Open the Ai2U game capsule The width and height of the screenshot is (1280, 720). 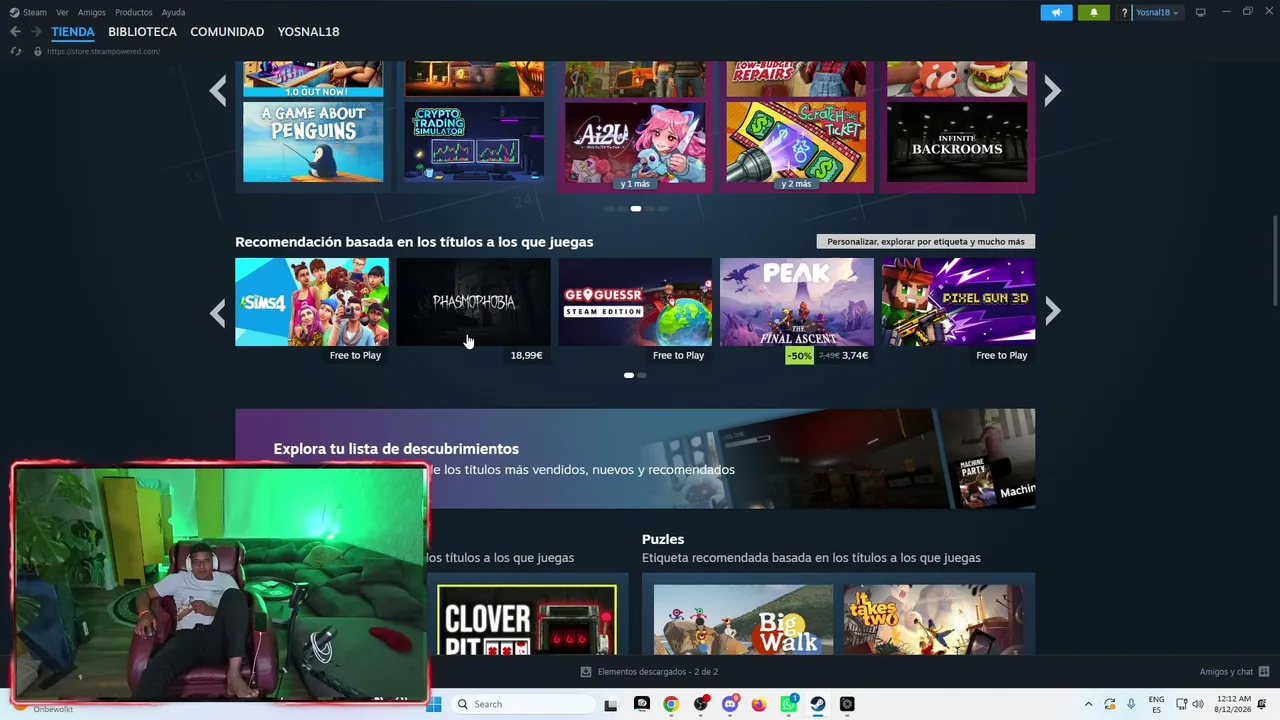coord(635,142)
